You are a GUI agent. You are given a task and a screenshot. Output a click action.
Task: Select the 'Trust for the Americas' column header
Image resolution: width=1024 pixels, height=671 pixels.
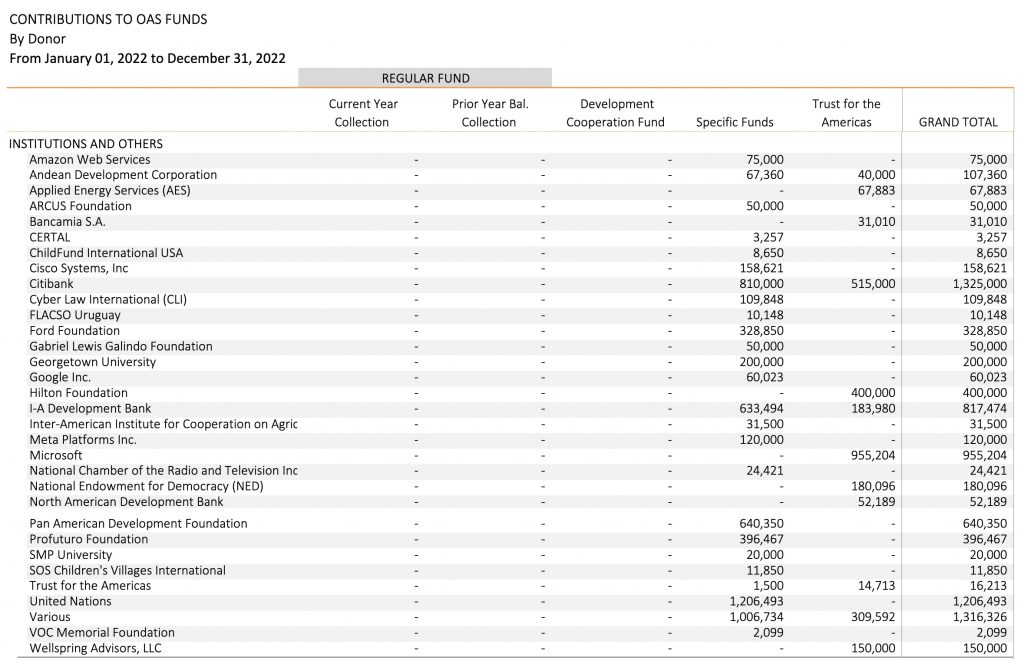click(x=846, y=113)
